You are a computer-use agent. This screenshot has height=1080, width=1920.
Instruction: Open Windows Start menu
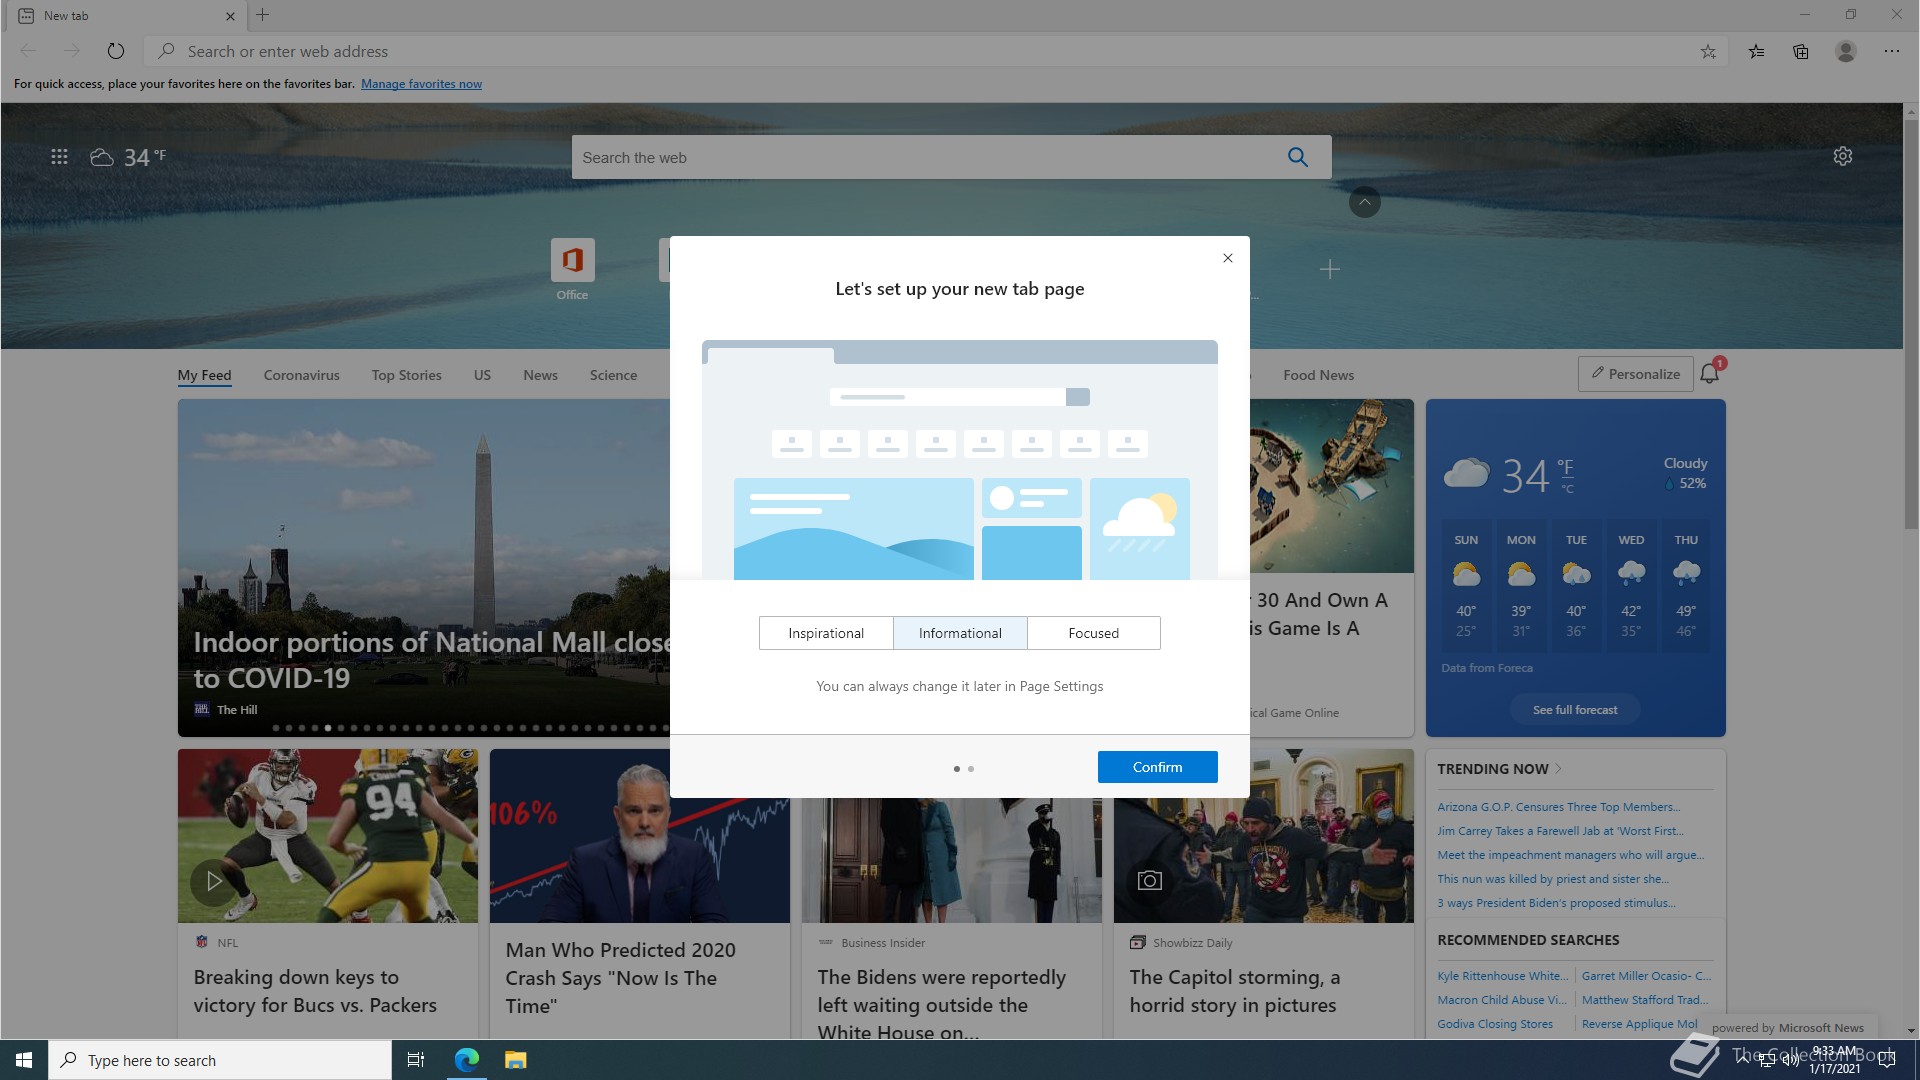tap(24, 1060)
